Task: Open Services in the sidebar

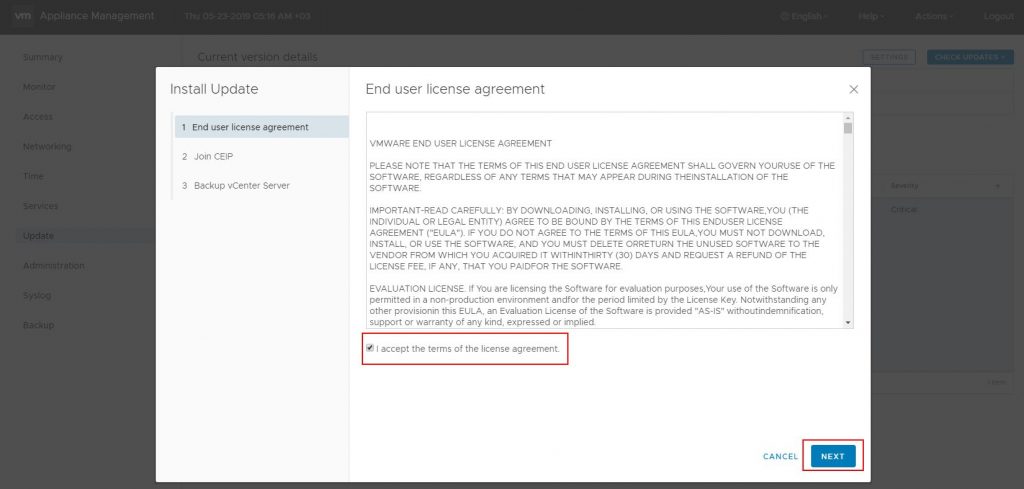Action: pyautogui.click(x=40, y=206)
